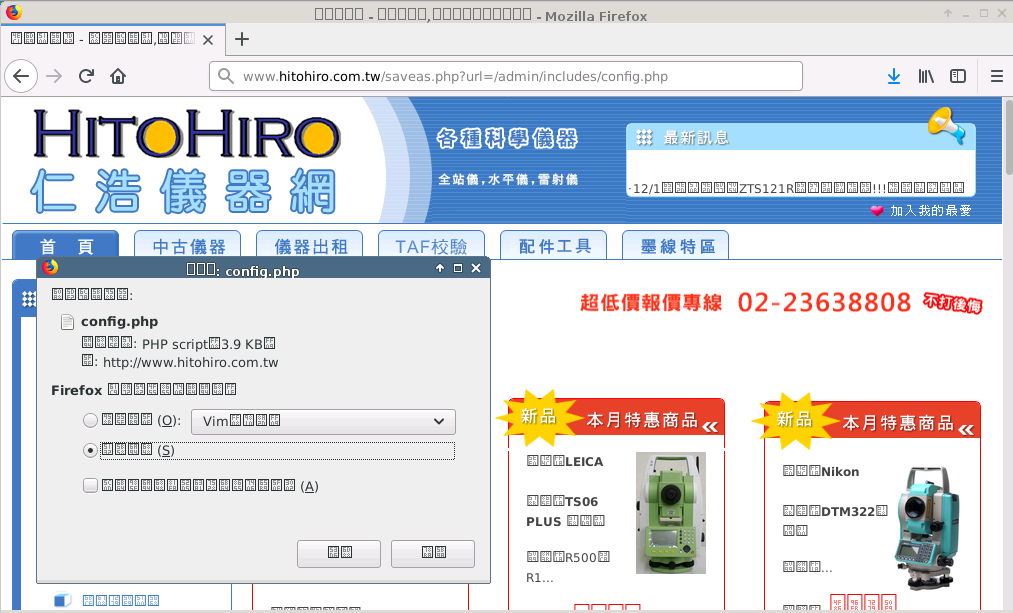Click the sidebar link beside the cube

point(121,601)
